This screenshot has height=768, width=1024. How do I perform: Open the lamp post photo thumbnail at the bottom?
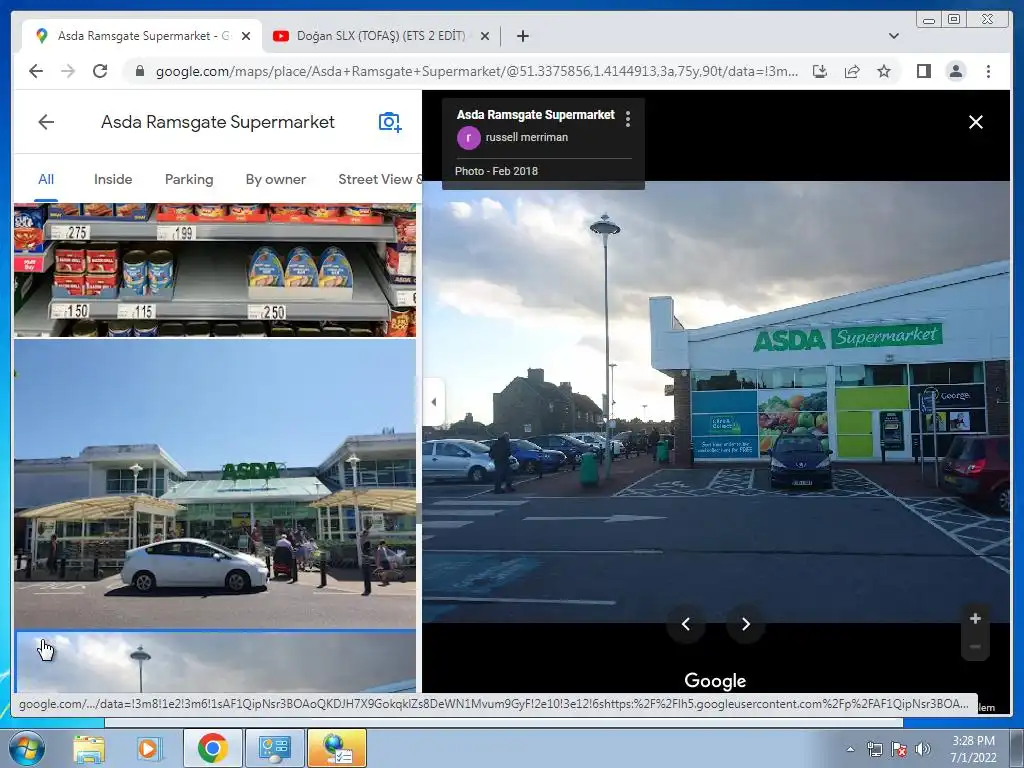coord(215,662)
